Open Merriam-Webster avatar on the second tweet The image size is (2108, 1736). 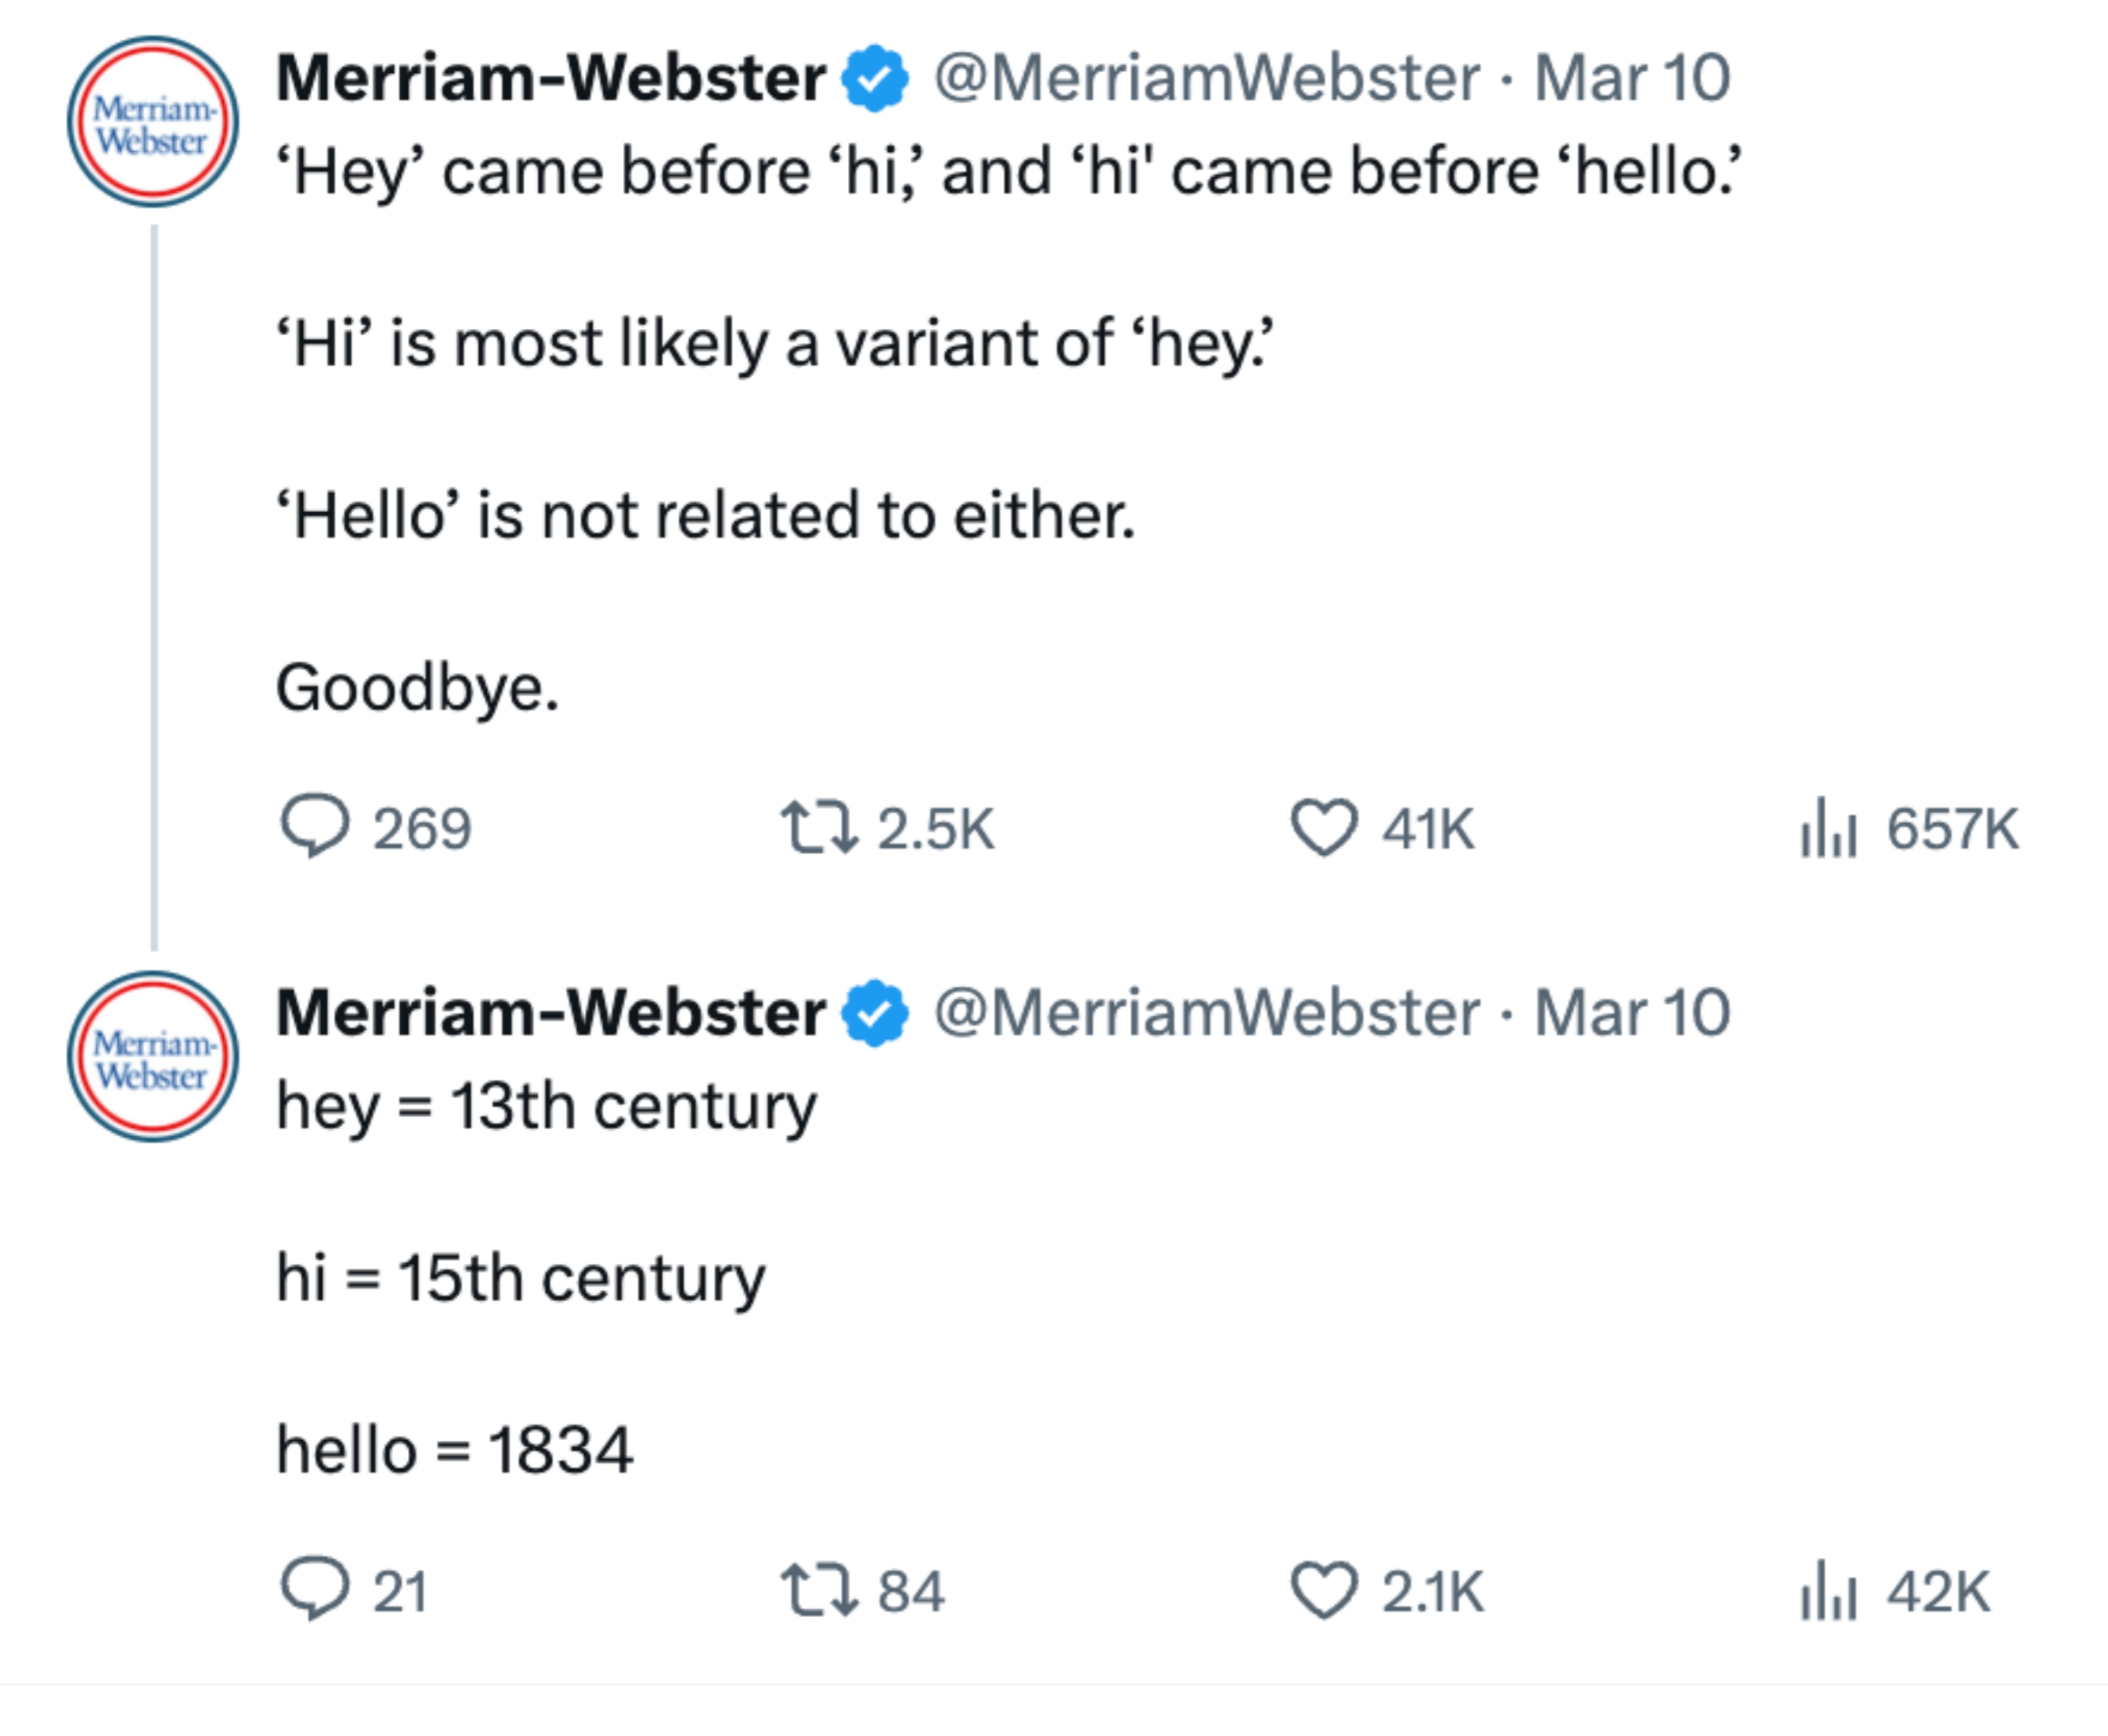[153, 1057]
